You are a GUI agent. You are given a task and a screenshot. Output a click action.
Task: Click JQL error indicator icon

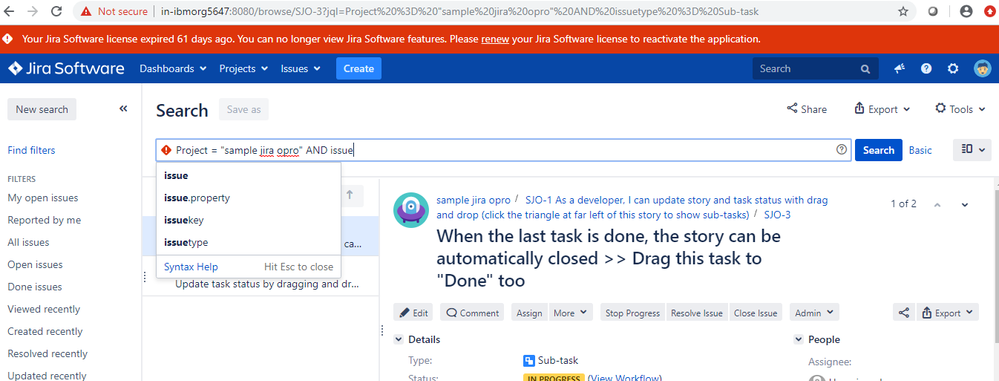[166, 150]
